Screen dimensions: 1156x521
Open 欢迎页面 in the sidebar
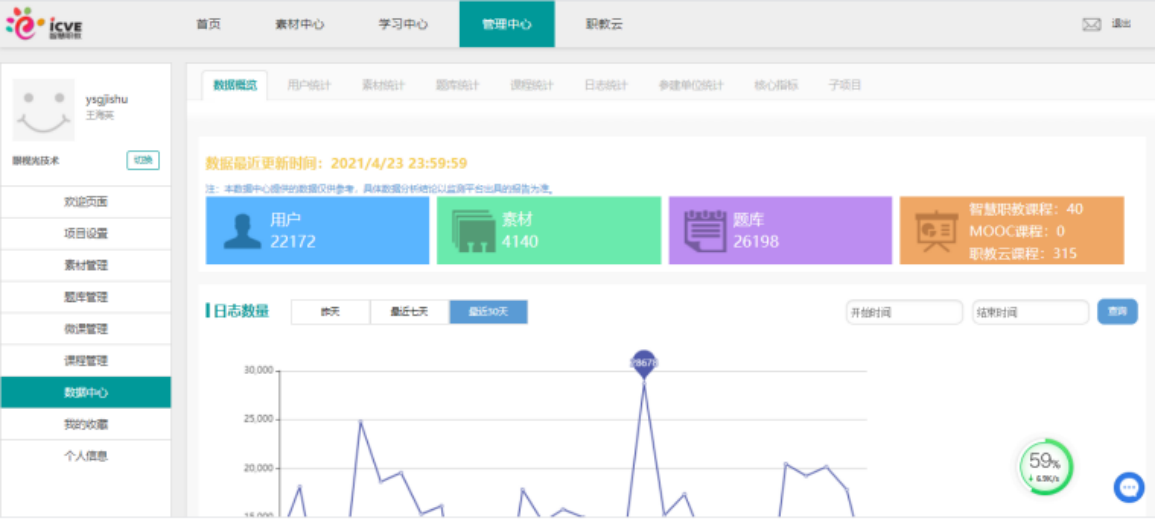pos(86,202)
